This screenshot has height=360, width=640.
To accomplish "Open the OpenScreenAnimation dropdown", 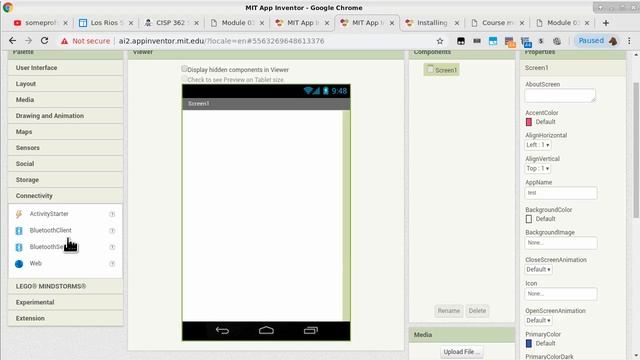I will pyautogui.click(x=538, y=320).
